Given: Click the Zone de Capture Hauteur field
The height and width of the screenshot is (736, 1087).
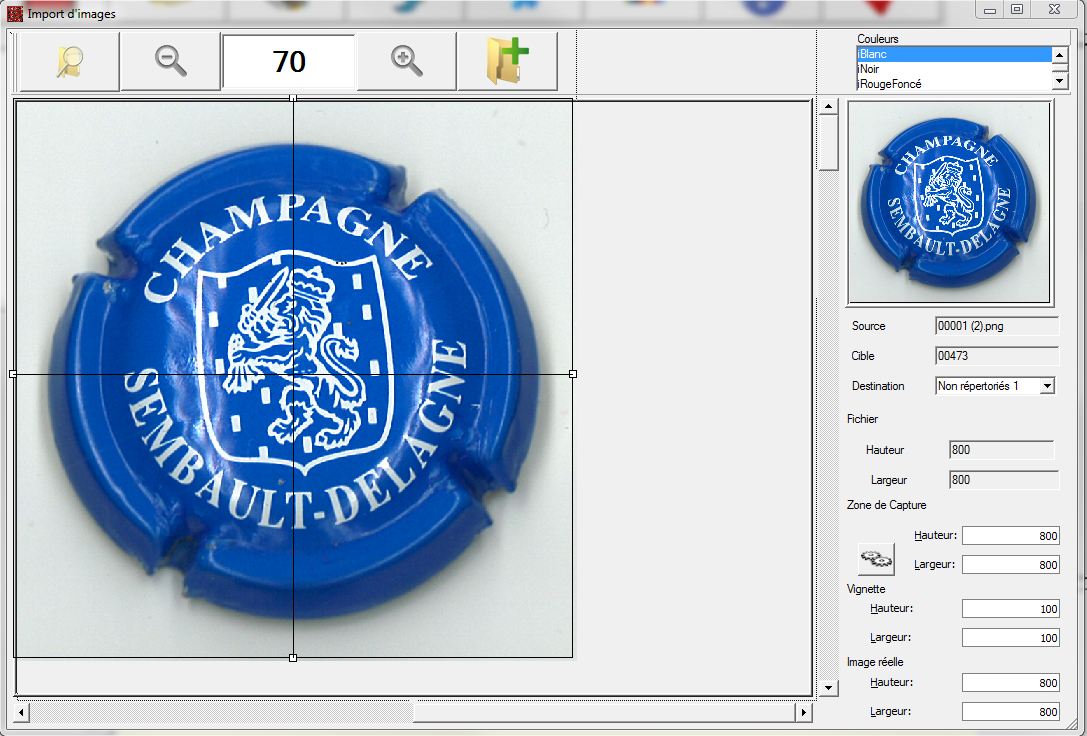Looking at the screenshot, I should 1011,536.
